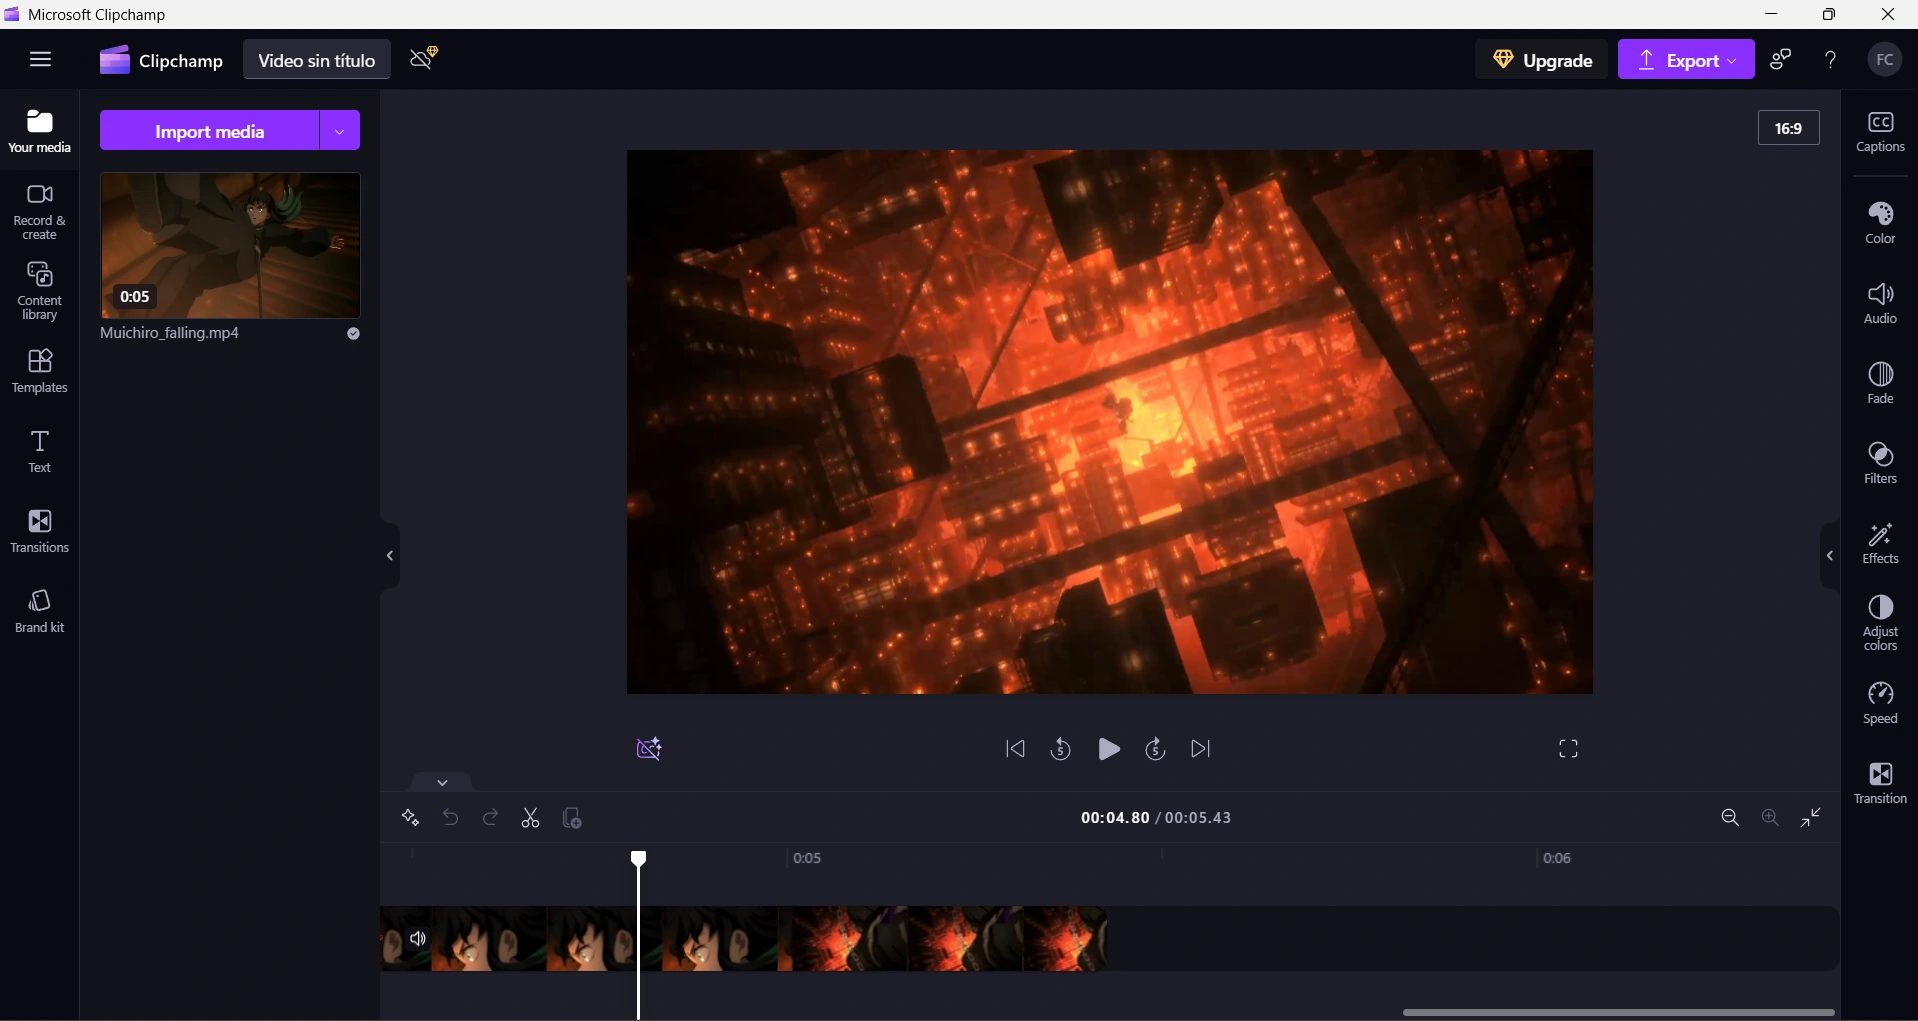Enter fullscreen preview mode
Image resolution: width=1918 pixels, height=1021 pixels.
pos(1568,749)
